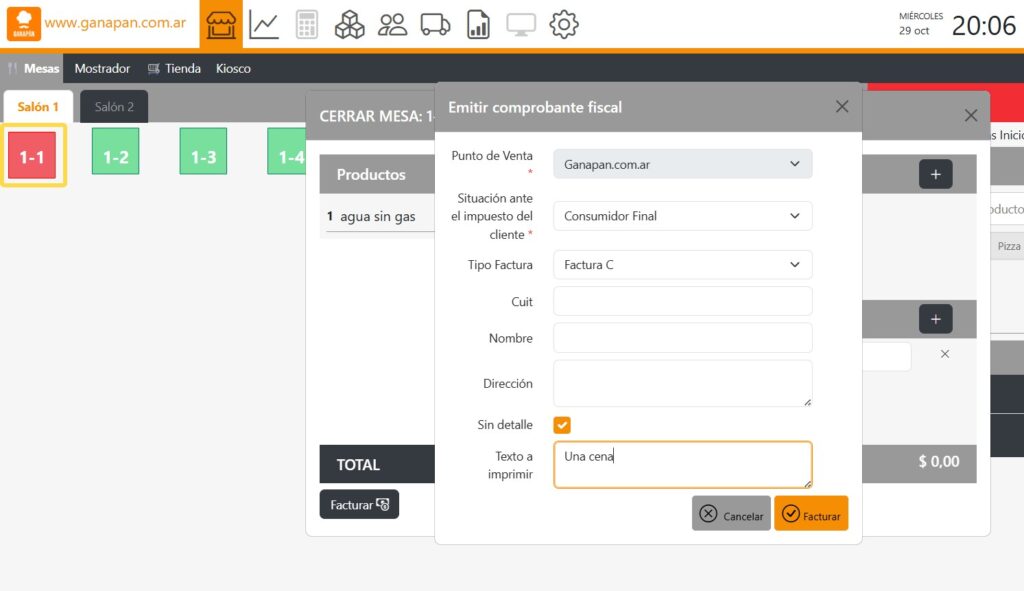
Task: Click the Cuit input field
Action: (x=682, y=302)
